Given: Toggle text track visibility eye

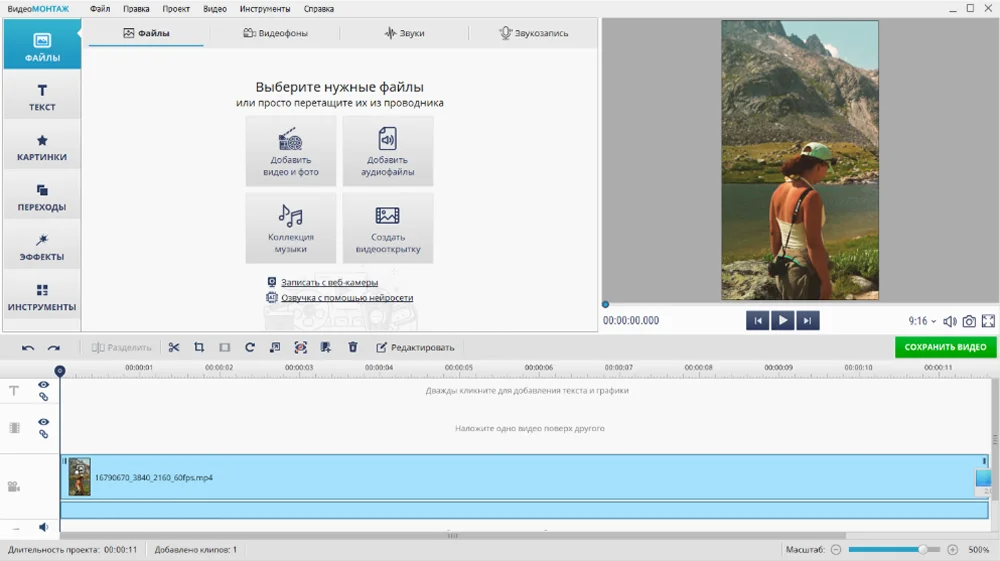Looking at the screenshot, I should pyautogui.click(x=43, y=385).
